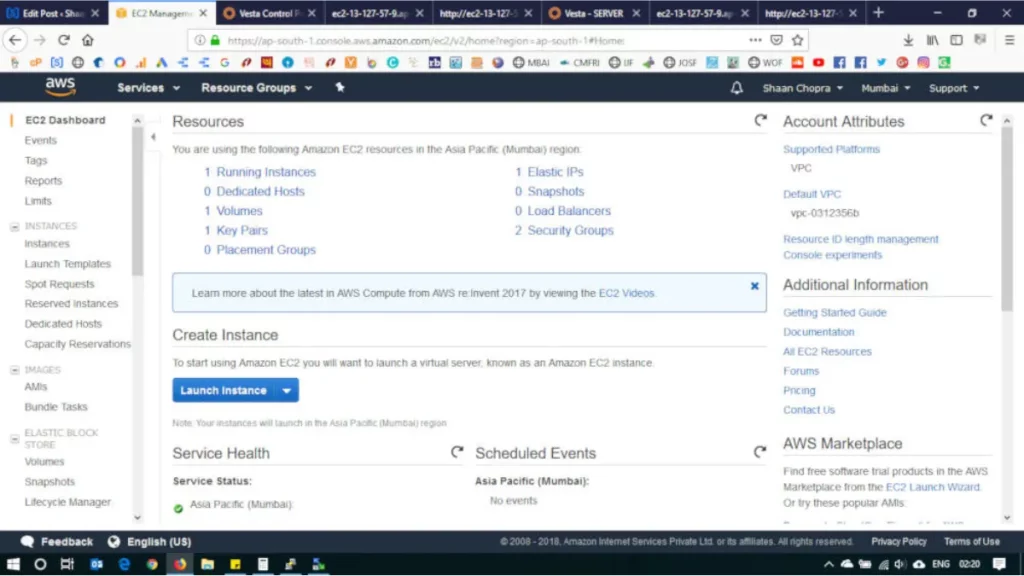Switch to the Edit Post tab
Viewport: 1024px width, 576px height.
pyautogui.click(x=53, y=13)
